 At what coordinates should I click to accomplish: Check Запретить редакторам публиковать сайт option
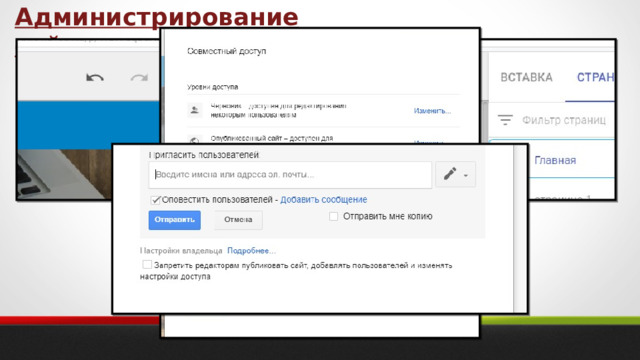147,264
